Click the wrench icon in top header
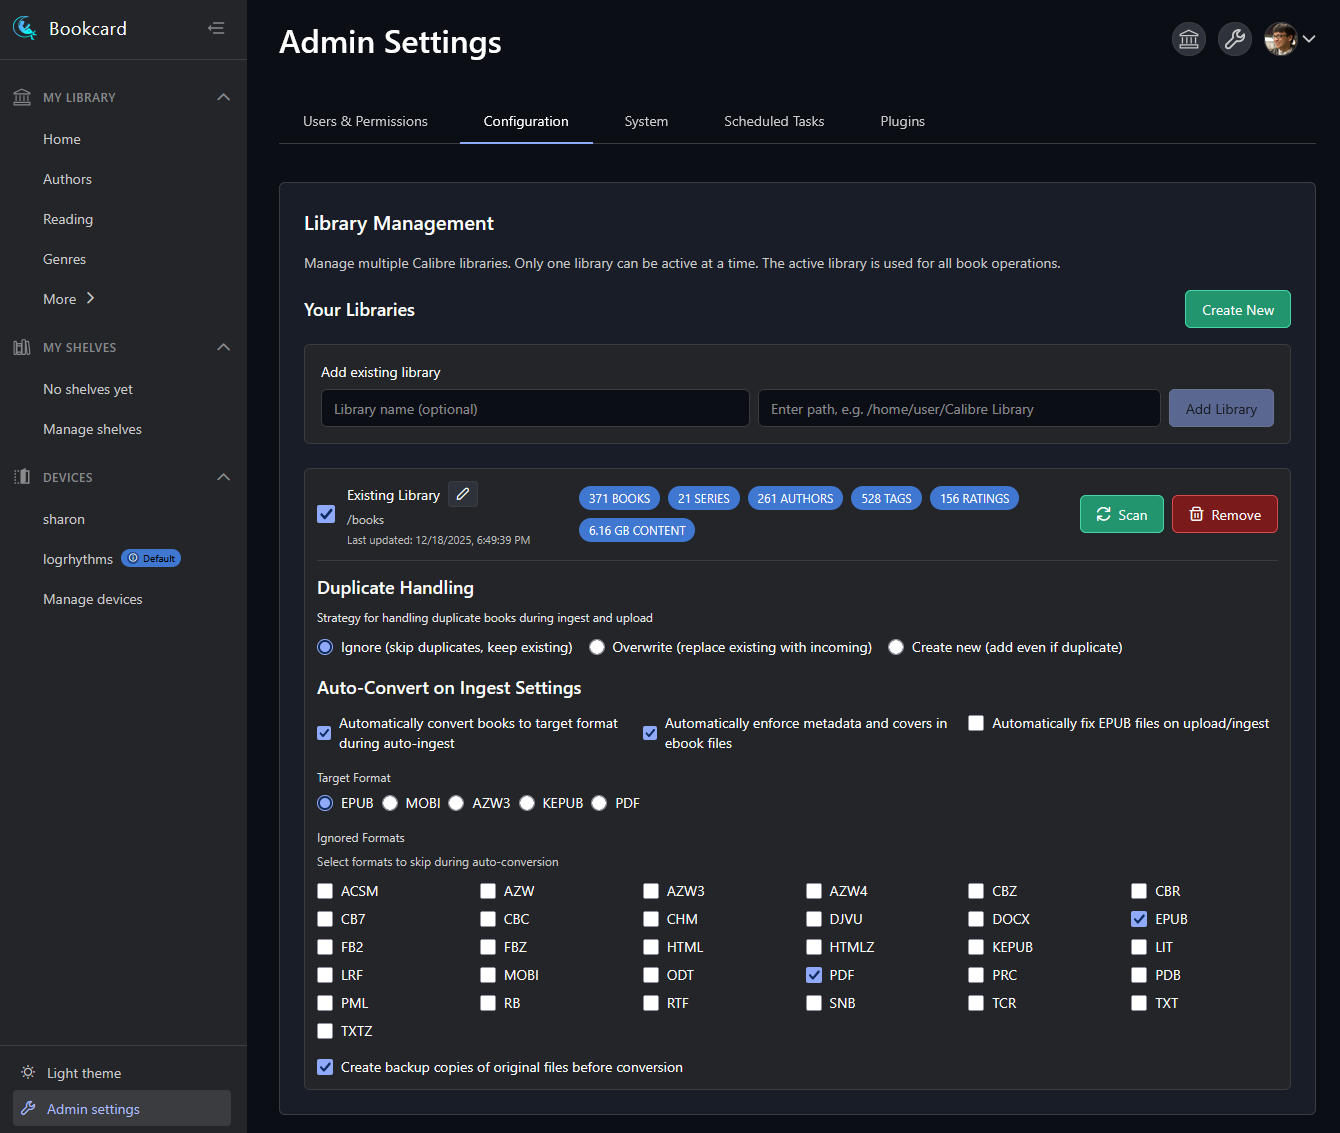Screen dimensions: 1340x1133 (1235, 39)
